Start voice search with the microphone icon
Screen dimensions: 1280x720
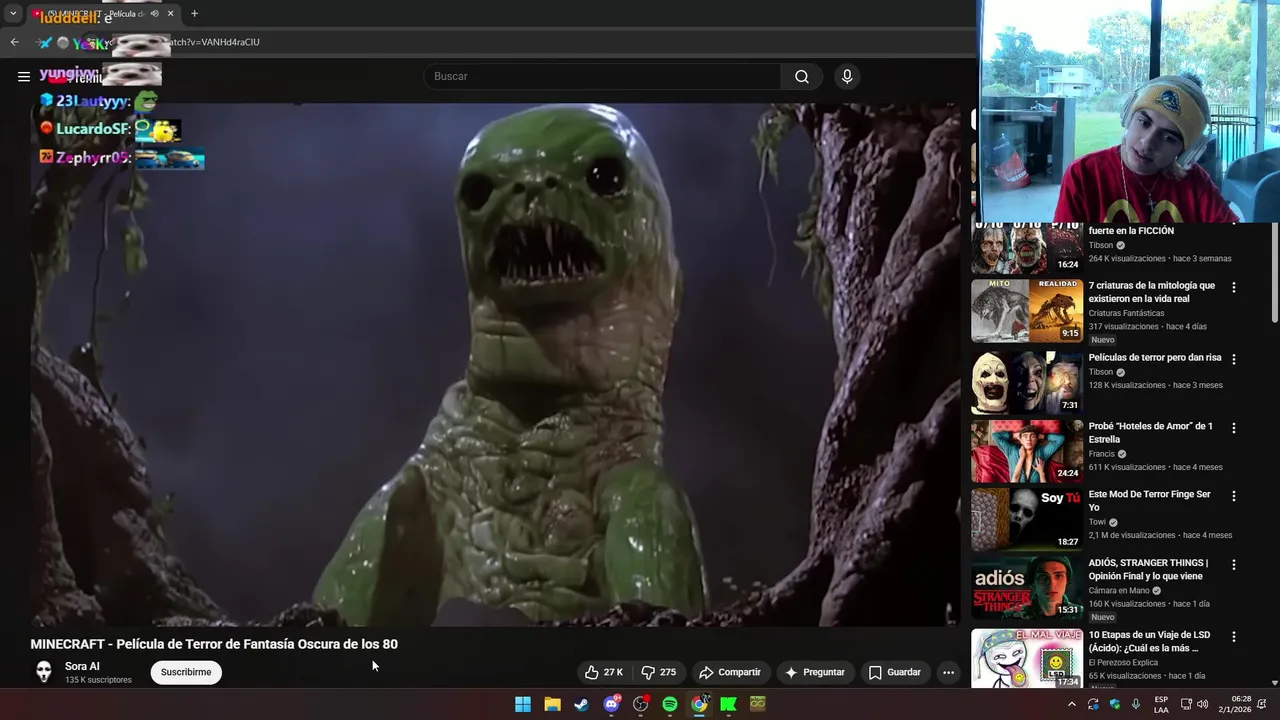(x=847, y=76)
